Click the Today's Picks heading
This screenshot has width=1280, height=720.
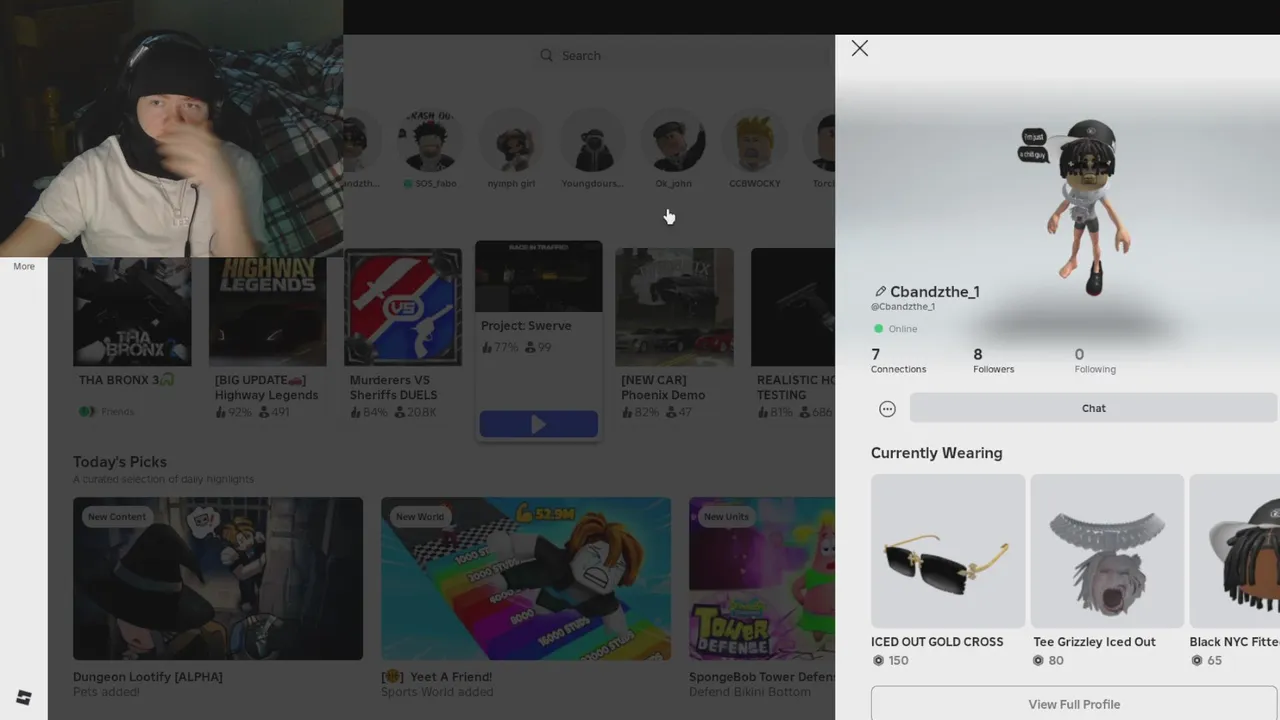point(120,462)
